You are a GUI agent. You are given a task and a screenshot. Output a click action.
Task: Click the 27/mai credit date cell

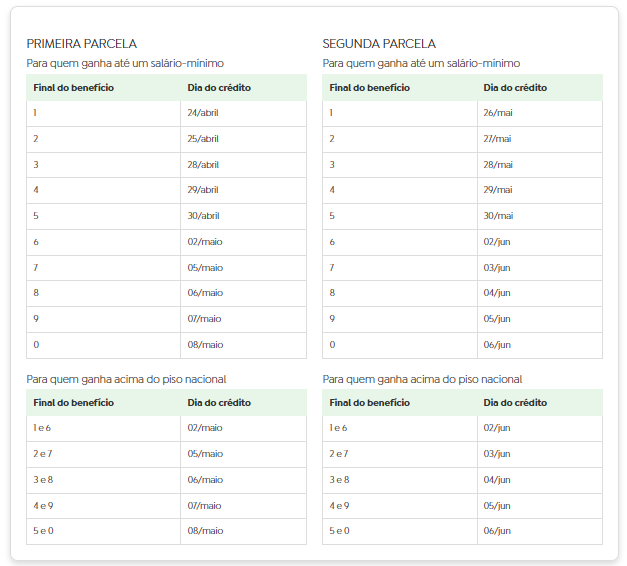(x=498, y=139)
